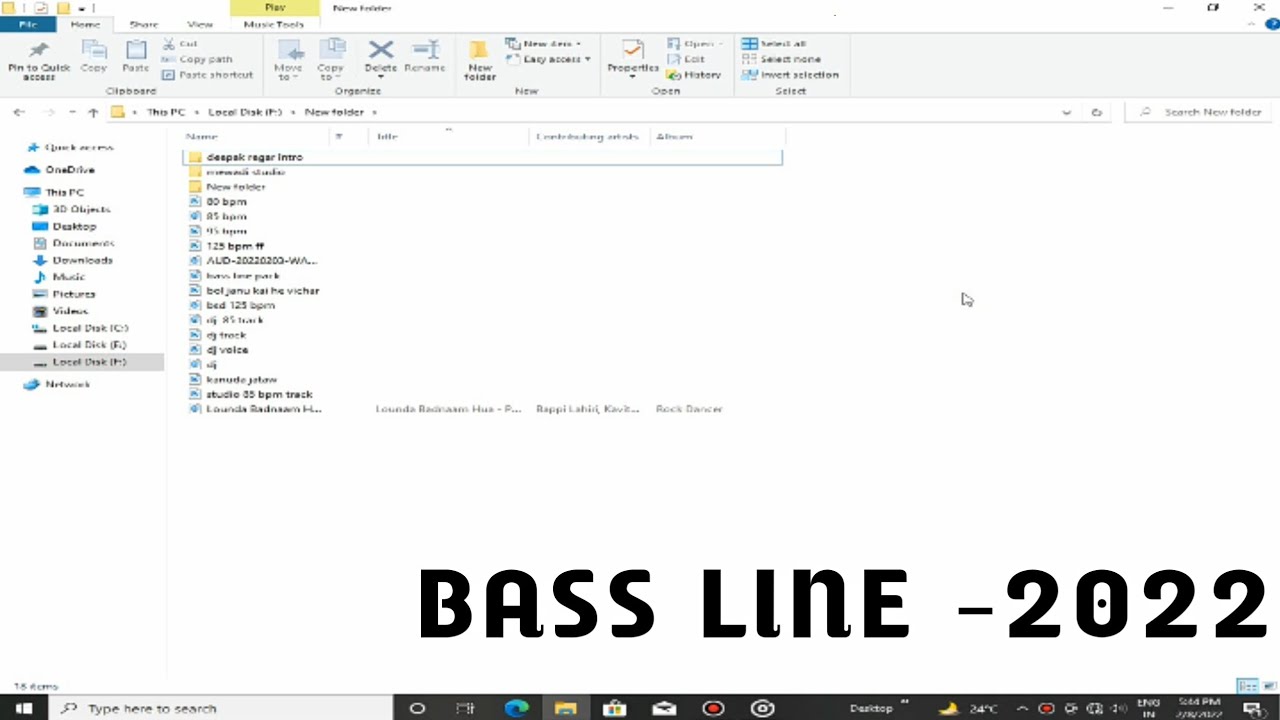Click Paste shortcut in ribbon

coord(207,75)
